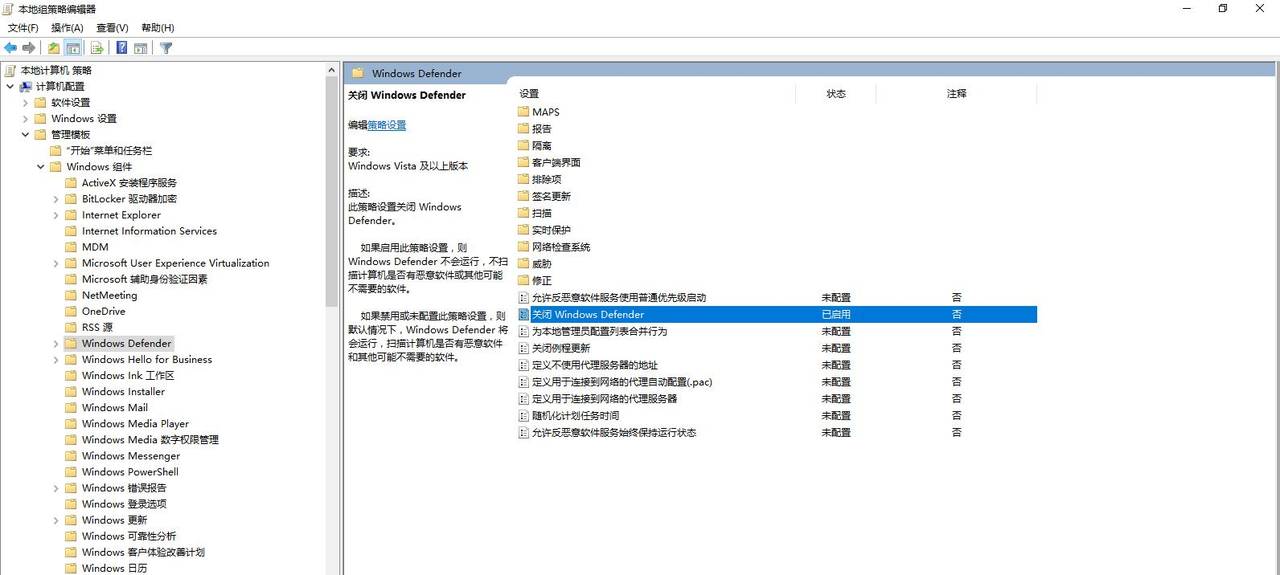
Task: Expand the Windows 更新 tree node
Action: pos(56,520)
